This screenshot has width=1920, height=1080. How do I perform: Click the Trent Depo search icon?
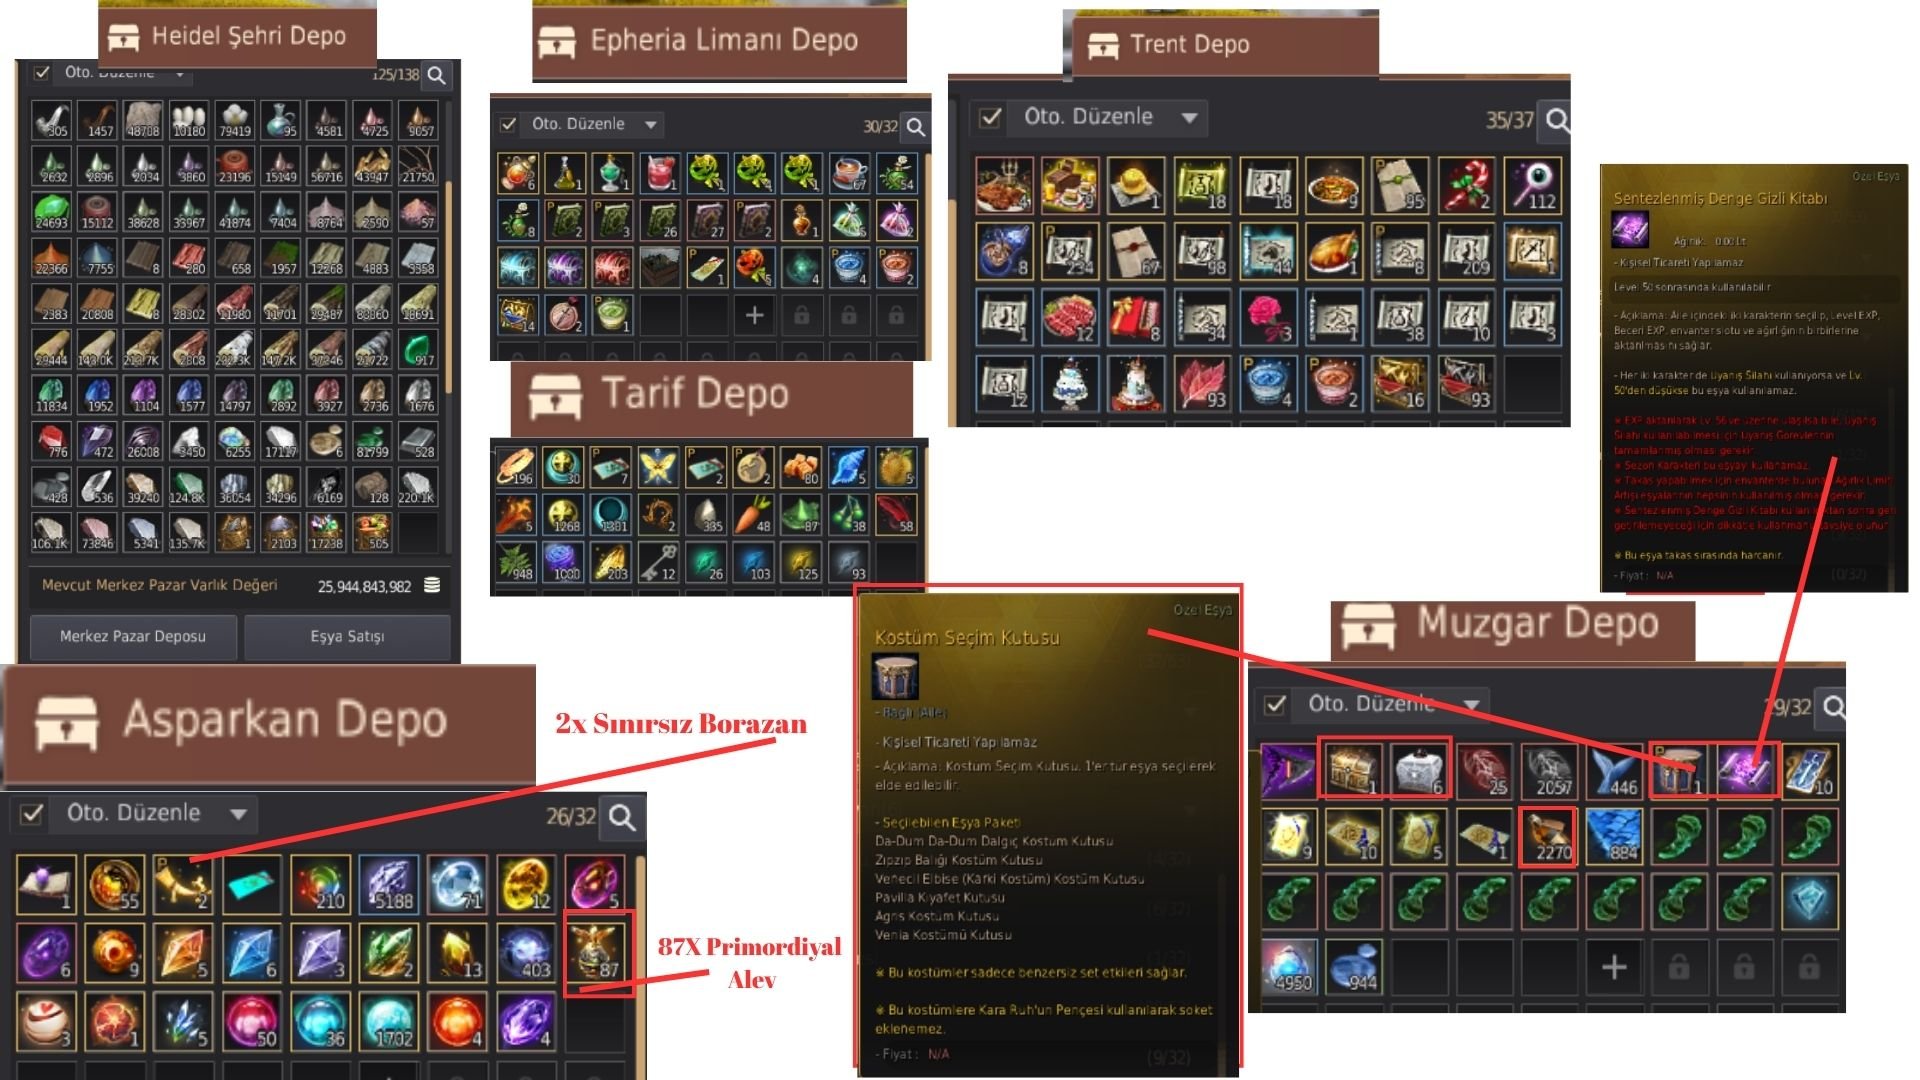tap(1556, 120)
